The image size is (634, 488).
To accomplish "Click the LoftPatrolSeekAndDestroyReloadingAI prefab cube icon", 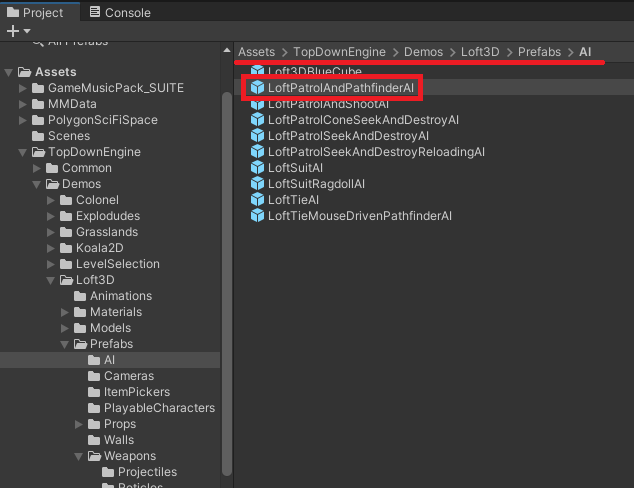I will click(257, 152).
